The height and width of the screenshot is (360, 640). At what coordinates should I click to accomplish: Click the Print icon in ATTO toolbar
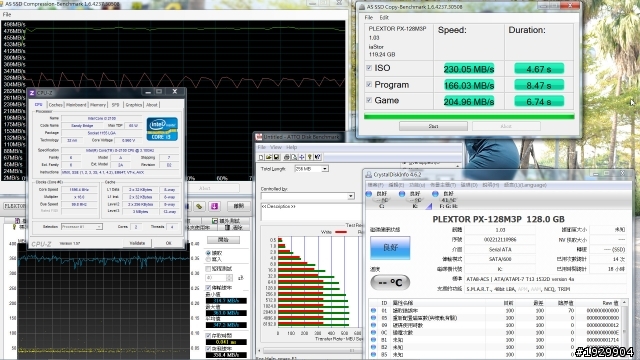click(x=287, y=157)
